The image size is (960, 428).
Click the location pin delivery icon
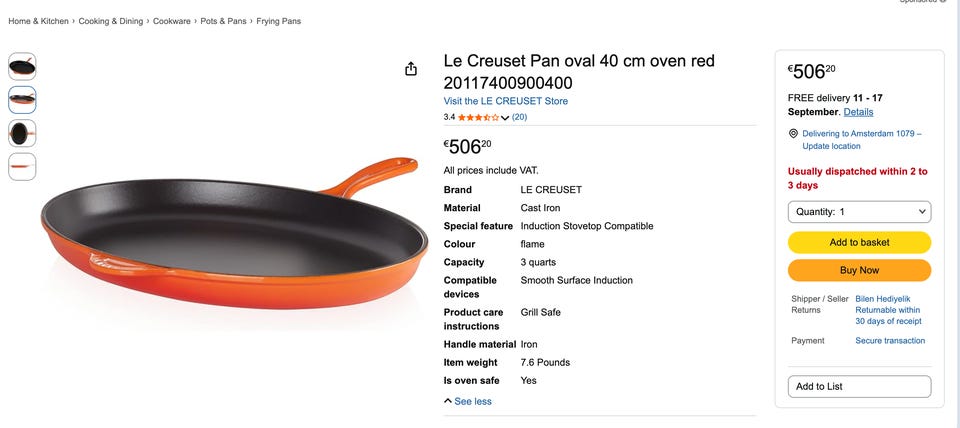(x=793, y=133)
